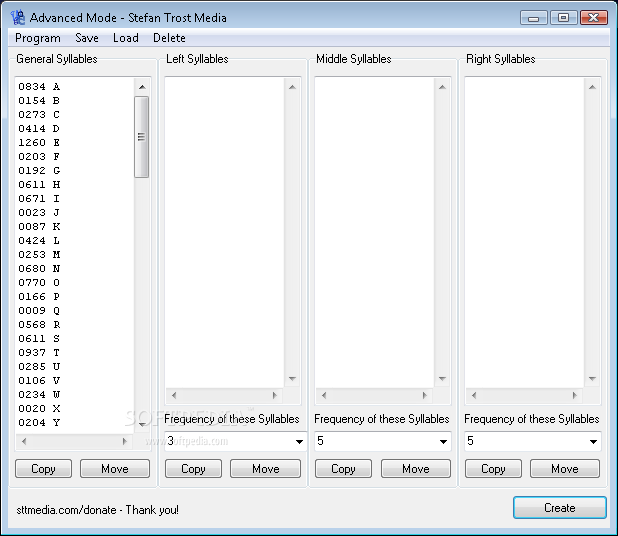618x536 pixels.
Task: Open the Program menu
Action: tap(38, 38)
